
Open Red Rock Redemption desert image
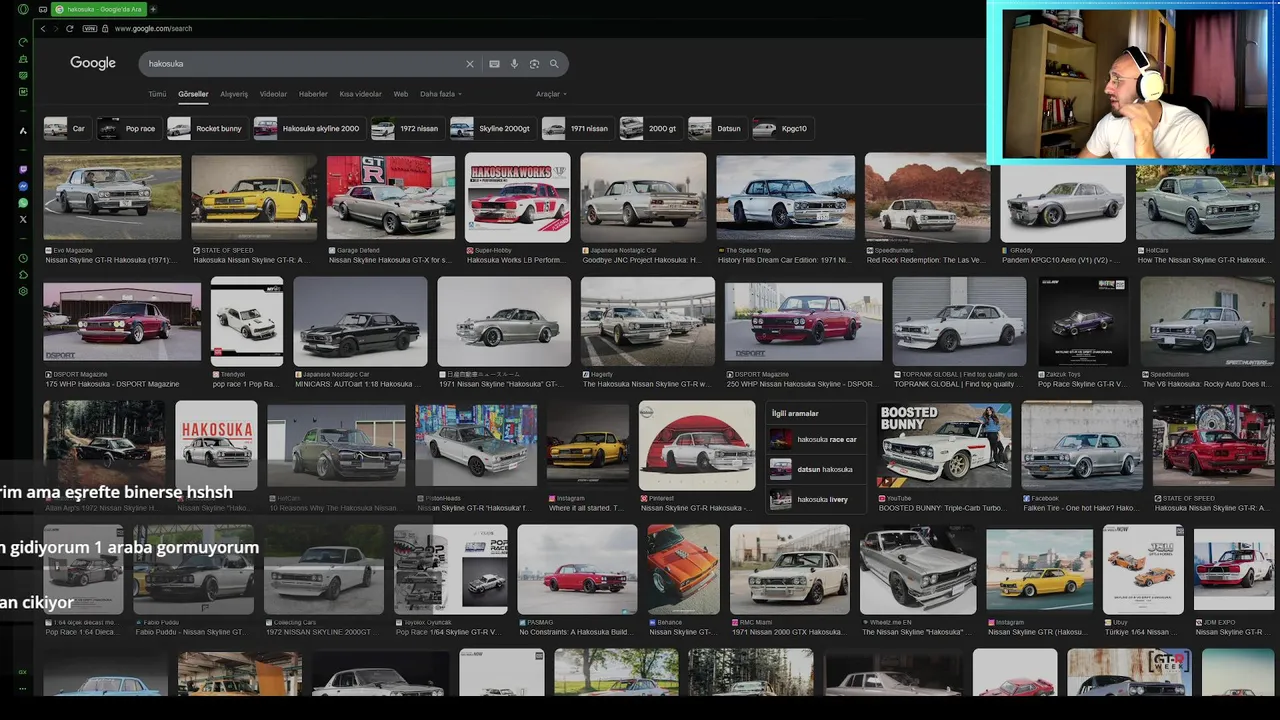point(927,197)
